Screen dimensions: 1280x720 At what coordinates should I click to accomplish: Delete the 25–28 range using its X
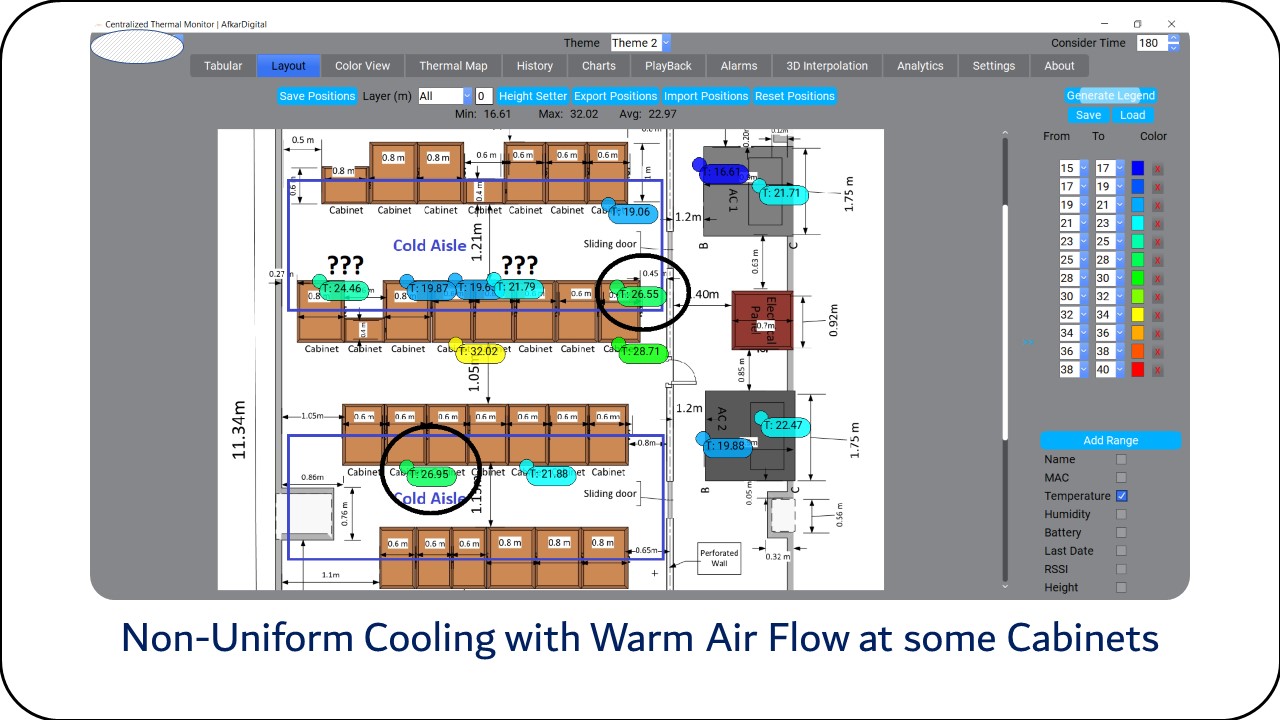pyautogui.click(x=1157, y=260)
